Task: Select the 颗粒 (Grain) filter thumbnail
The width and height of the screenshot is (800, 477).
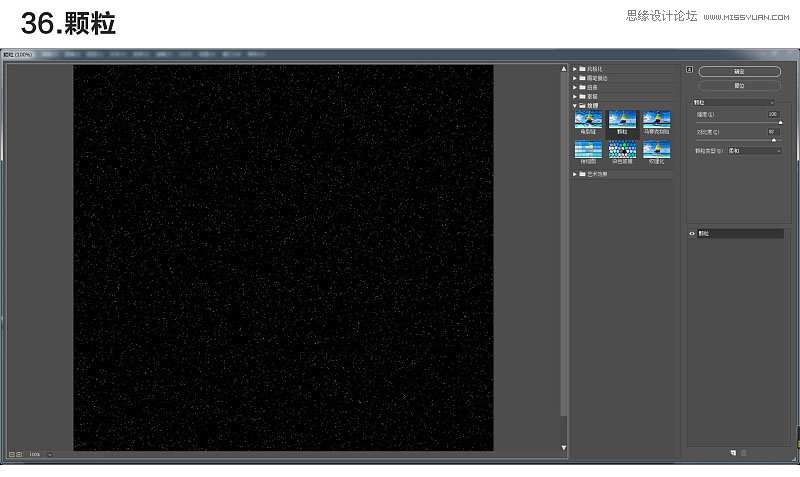Action: (x=622, y=119)
